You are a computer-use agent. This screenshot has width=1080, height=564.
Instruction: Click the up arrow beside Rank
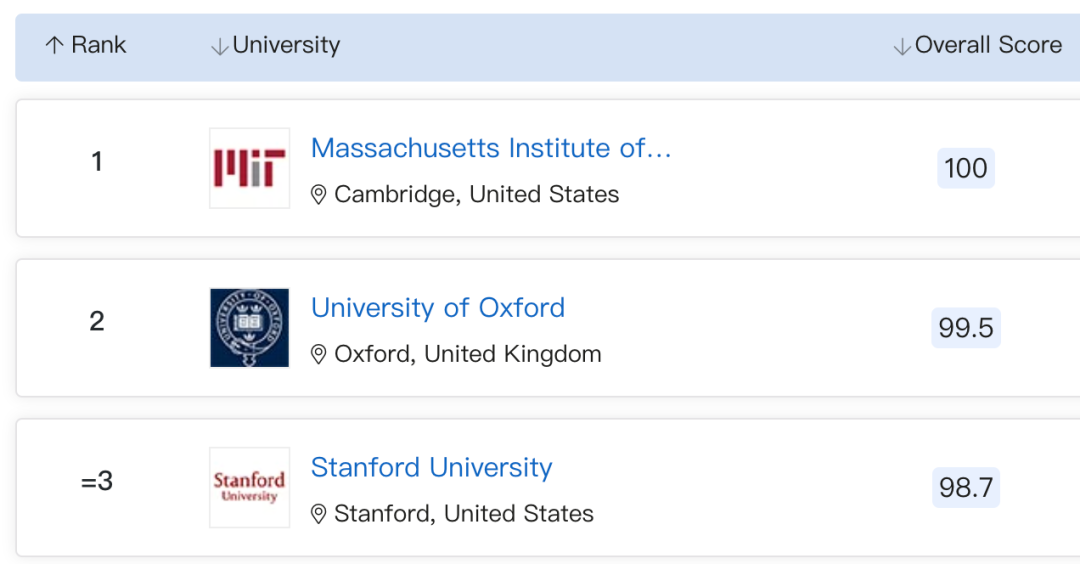(54, 45)
